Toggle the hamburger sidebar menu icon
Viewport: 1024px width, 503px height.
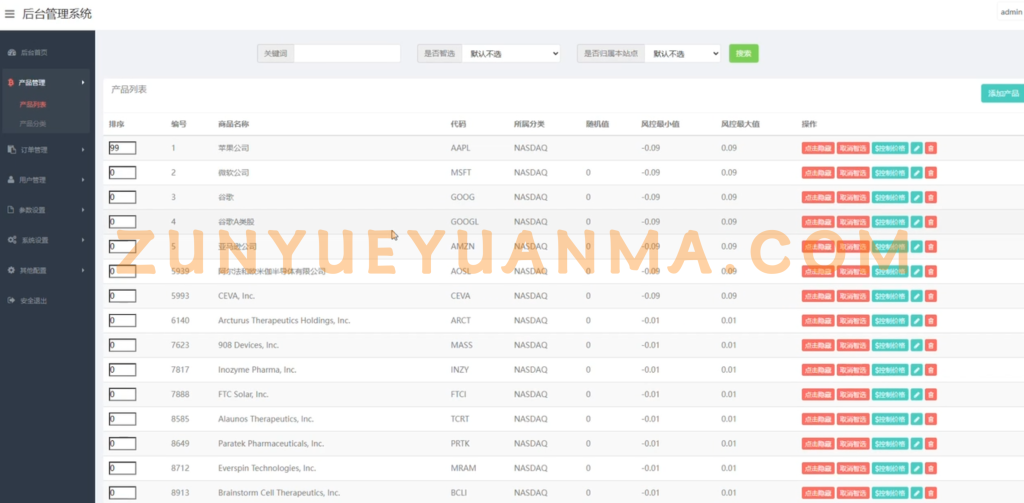[x=9, y=14]
